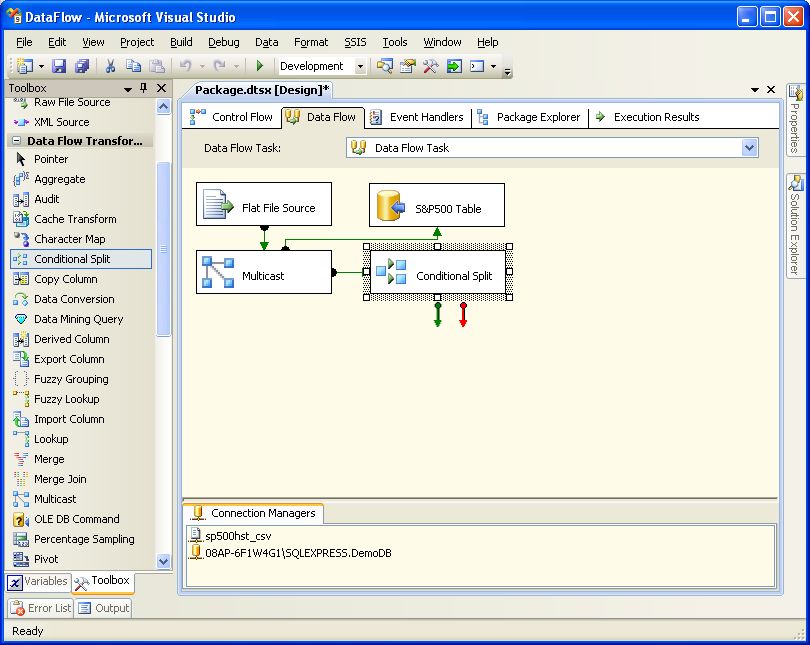The image size is (810, 645).
Task: Select Character Map in Toolbox
Action: click(x=81, y=239)
